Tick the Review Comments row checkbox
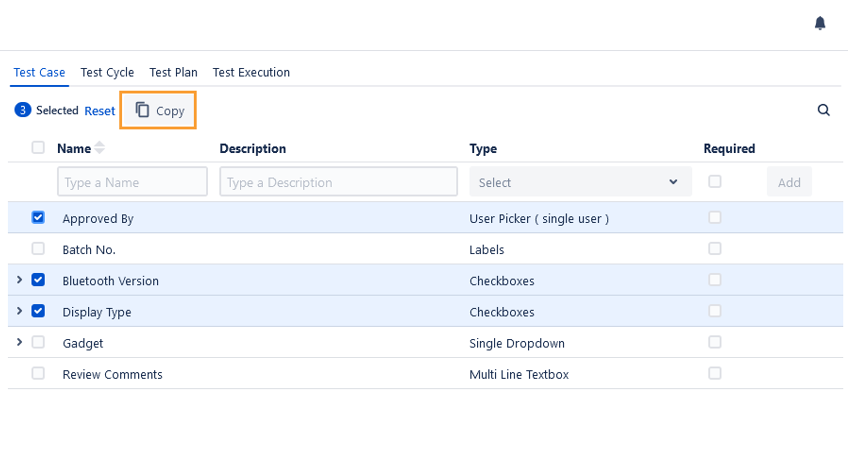Screen dimensions: 848x460 click(38, 373)
